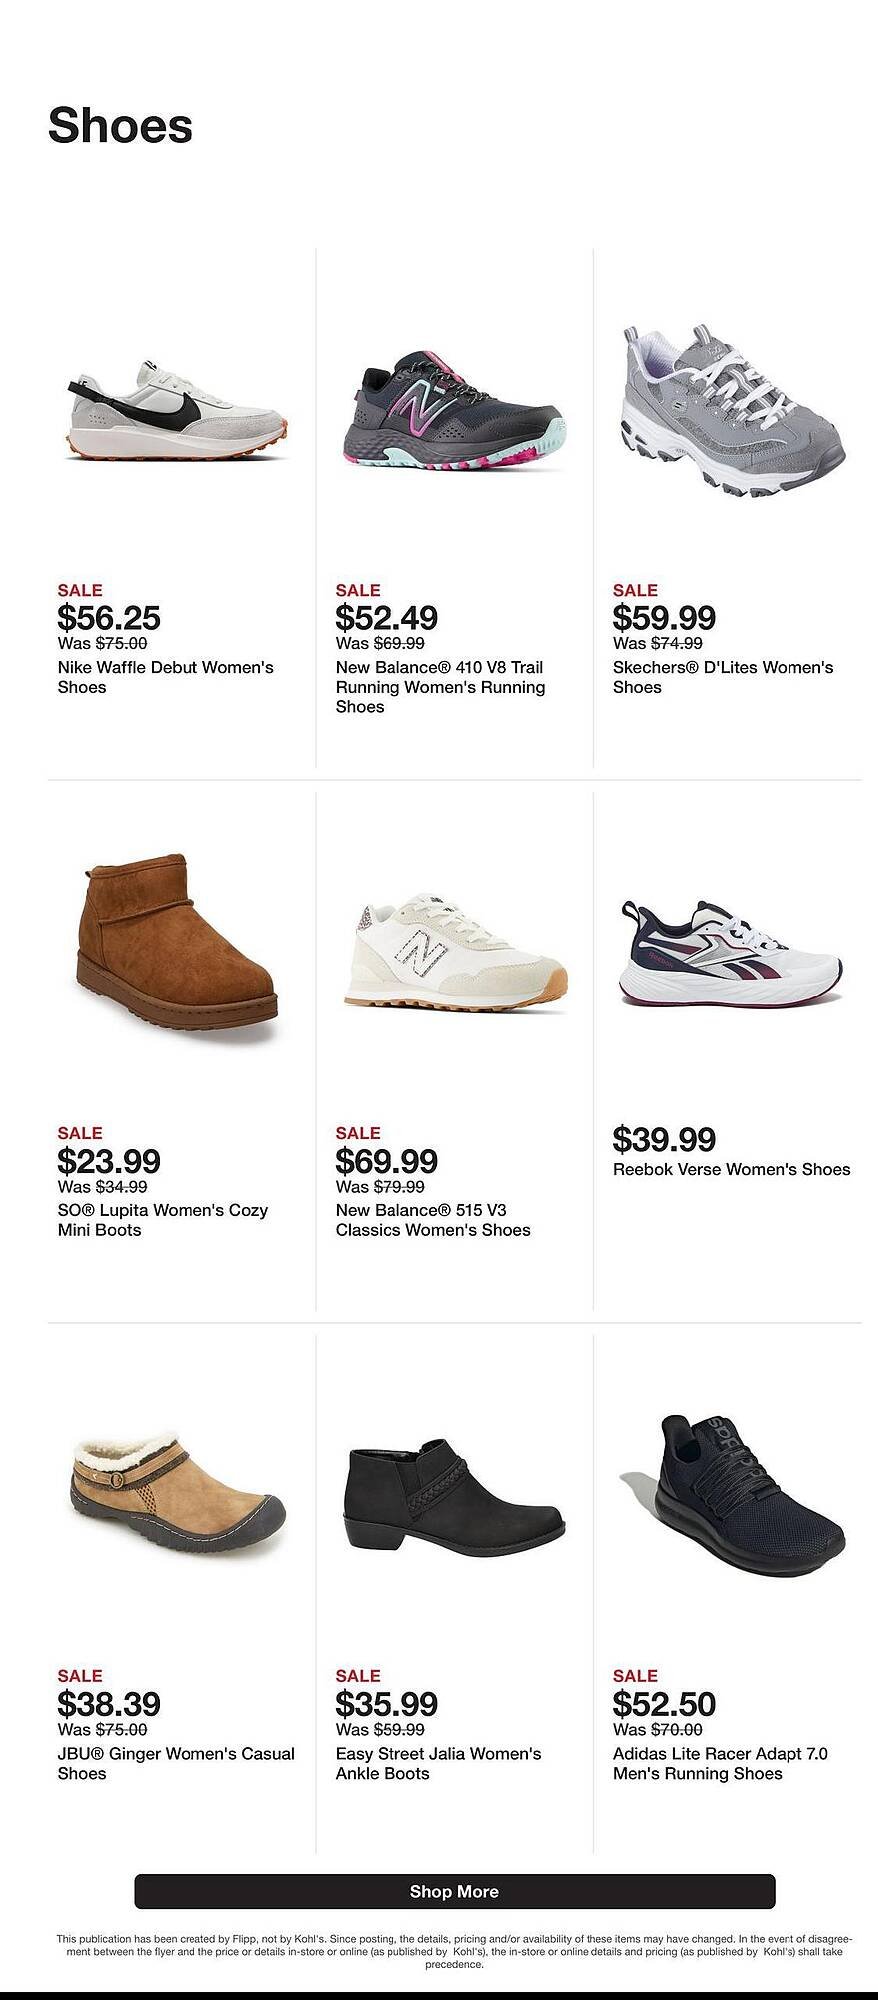This screenshot has height=2000, width=878.
Task: Open the Nike Waffle Debut Women's Shoes link
Action: [x=165, y=677]
